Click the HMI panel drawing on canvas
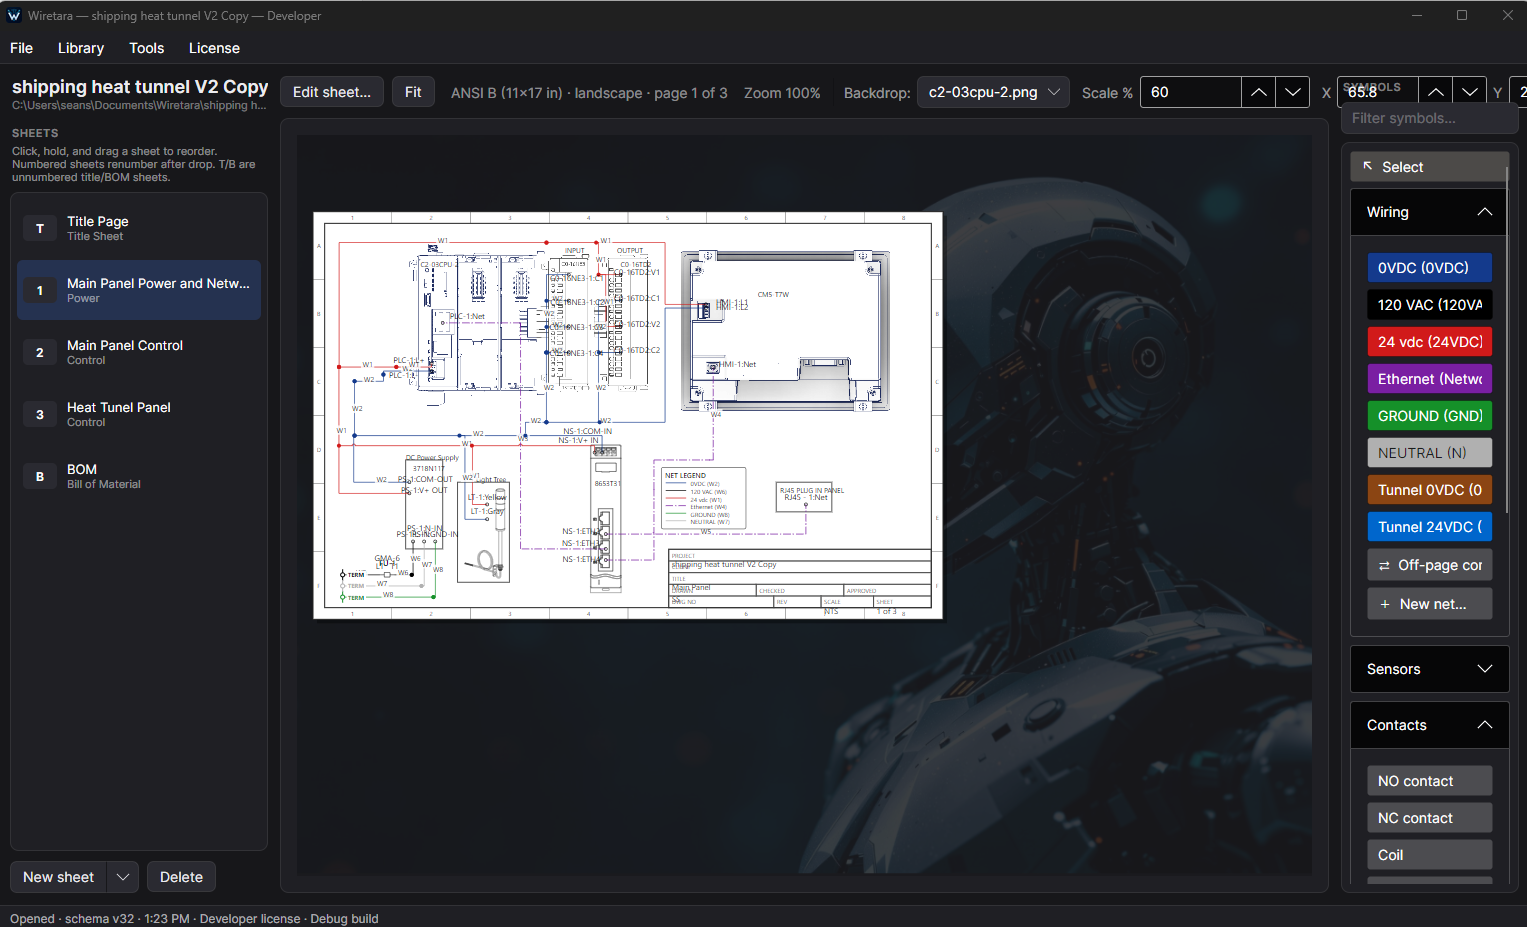The width and height of the screenshot is (1527, 927). pyautogui.click(x=785, y=331)
